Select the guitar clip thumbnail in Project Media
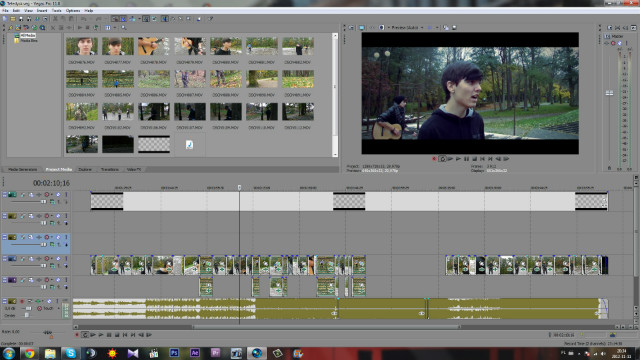Viewport: 640px width, 360px height. tap(154, 47)
